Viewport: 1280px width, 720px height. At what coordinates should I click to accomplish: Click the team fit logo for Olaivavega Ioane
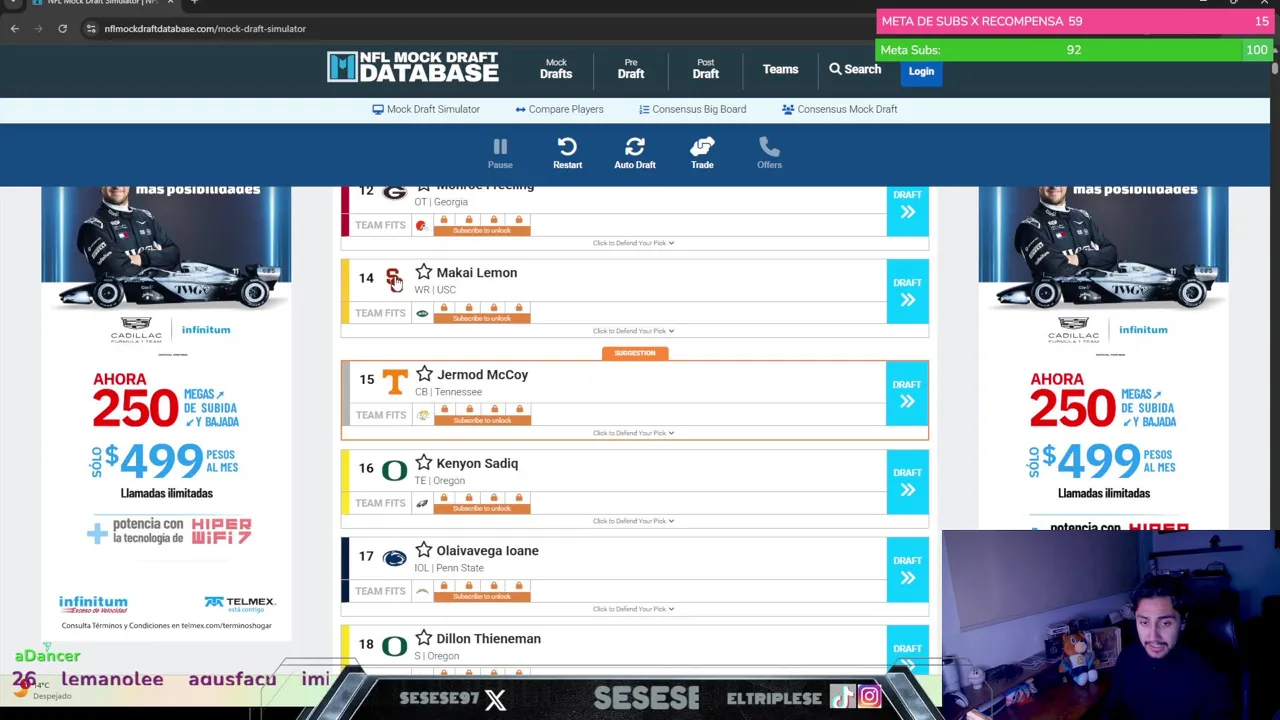coord(422,591)
